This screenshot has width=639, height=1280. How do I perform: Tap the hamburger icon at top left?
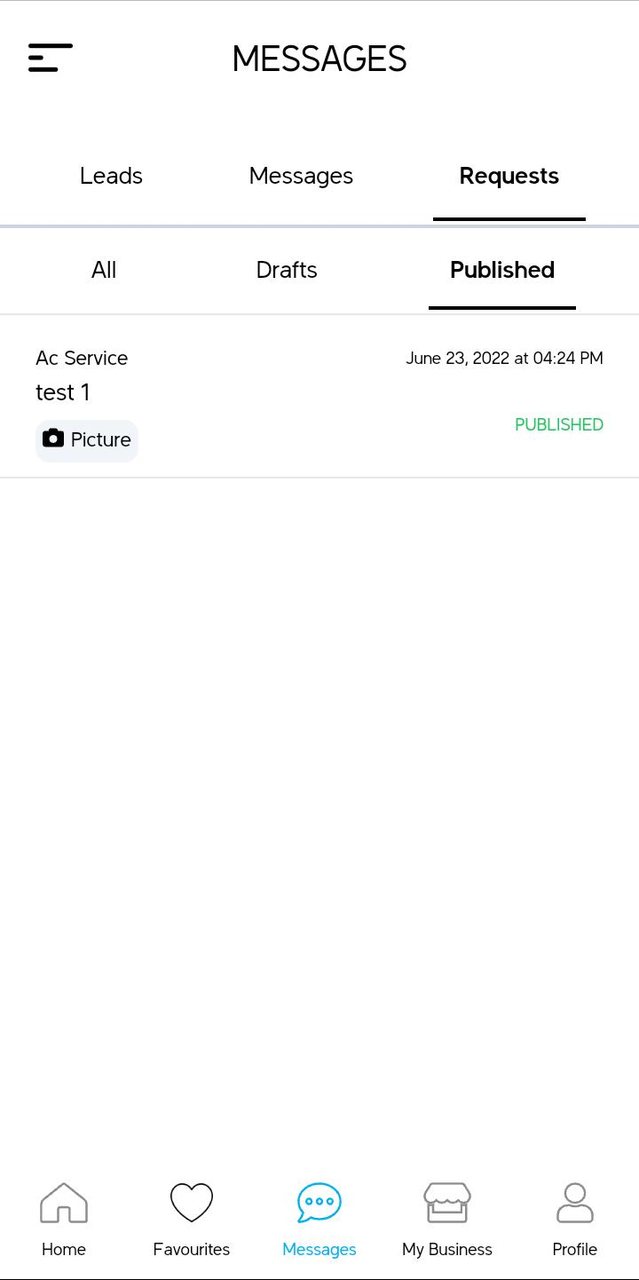pyautogui.click(x=50, y=58)
